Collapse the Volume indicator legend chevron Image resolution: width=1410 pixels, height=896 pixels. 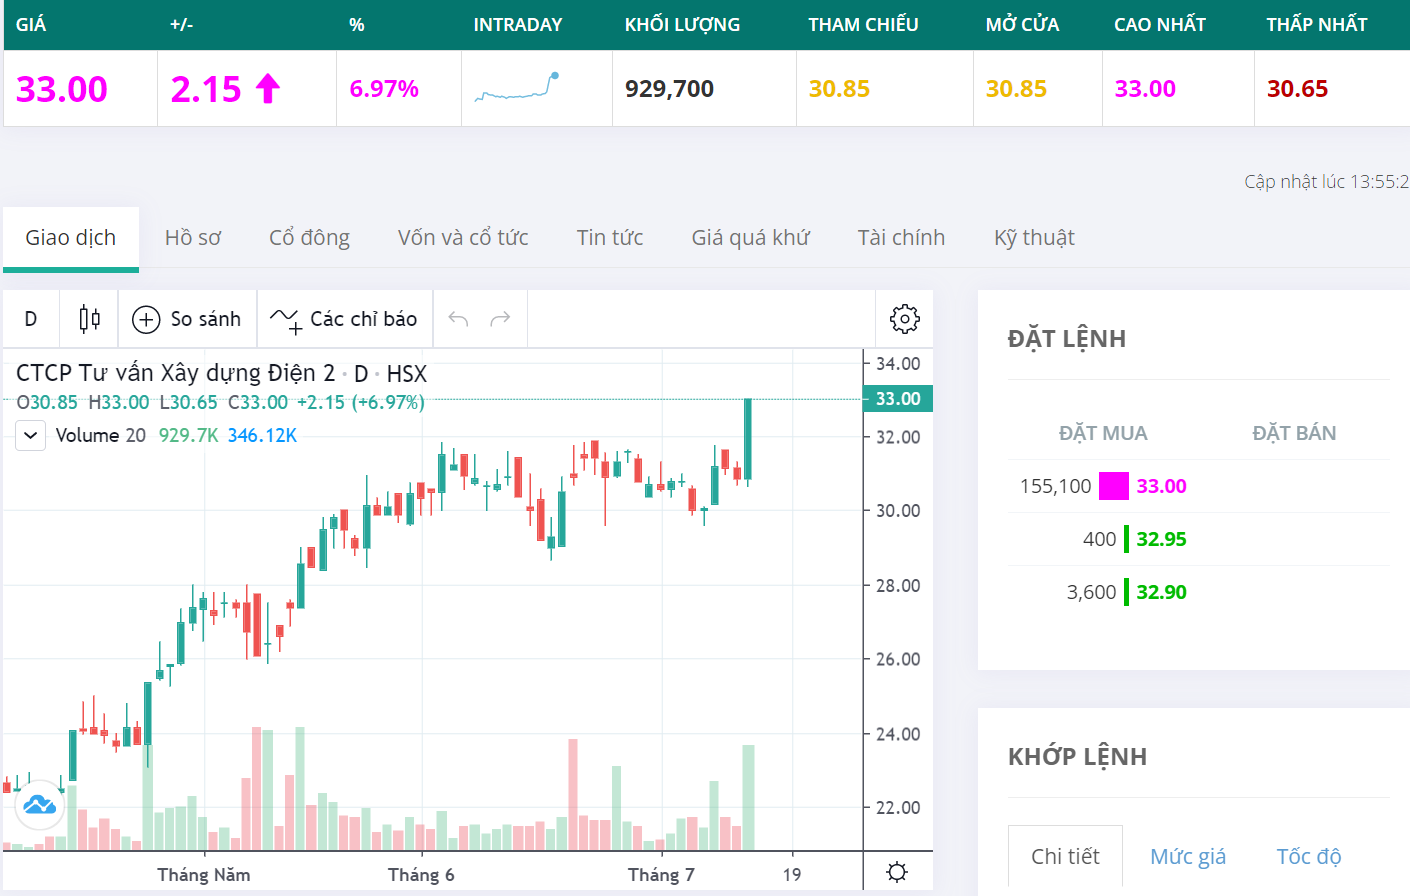pyautogui.click(x=30, y=436)
